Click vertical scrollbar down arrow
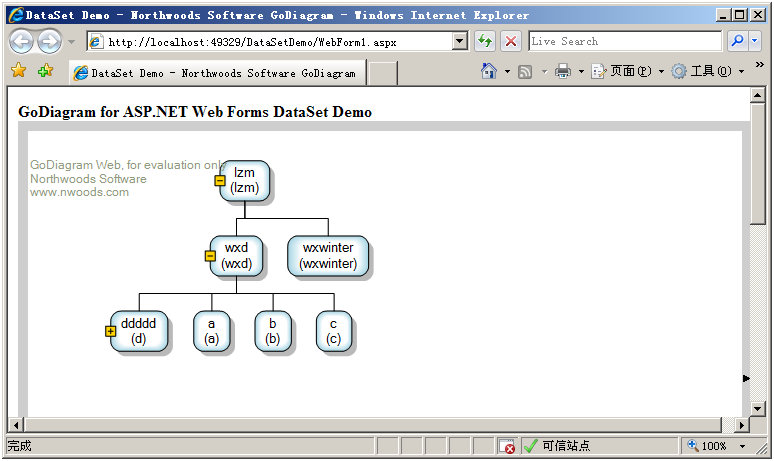 [x=758, y=408]
